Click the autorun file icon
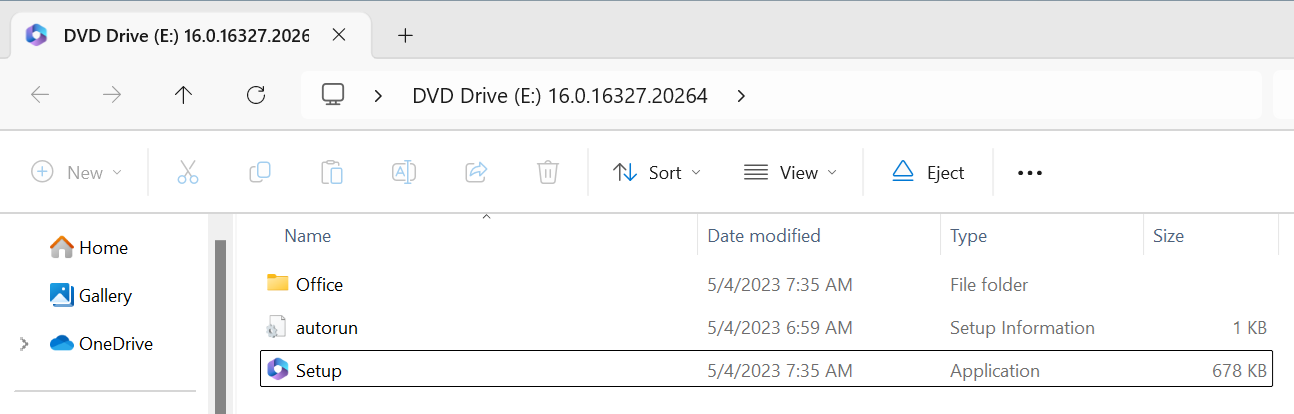 click(x=278, y=327)
